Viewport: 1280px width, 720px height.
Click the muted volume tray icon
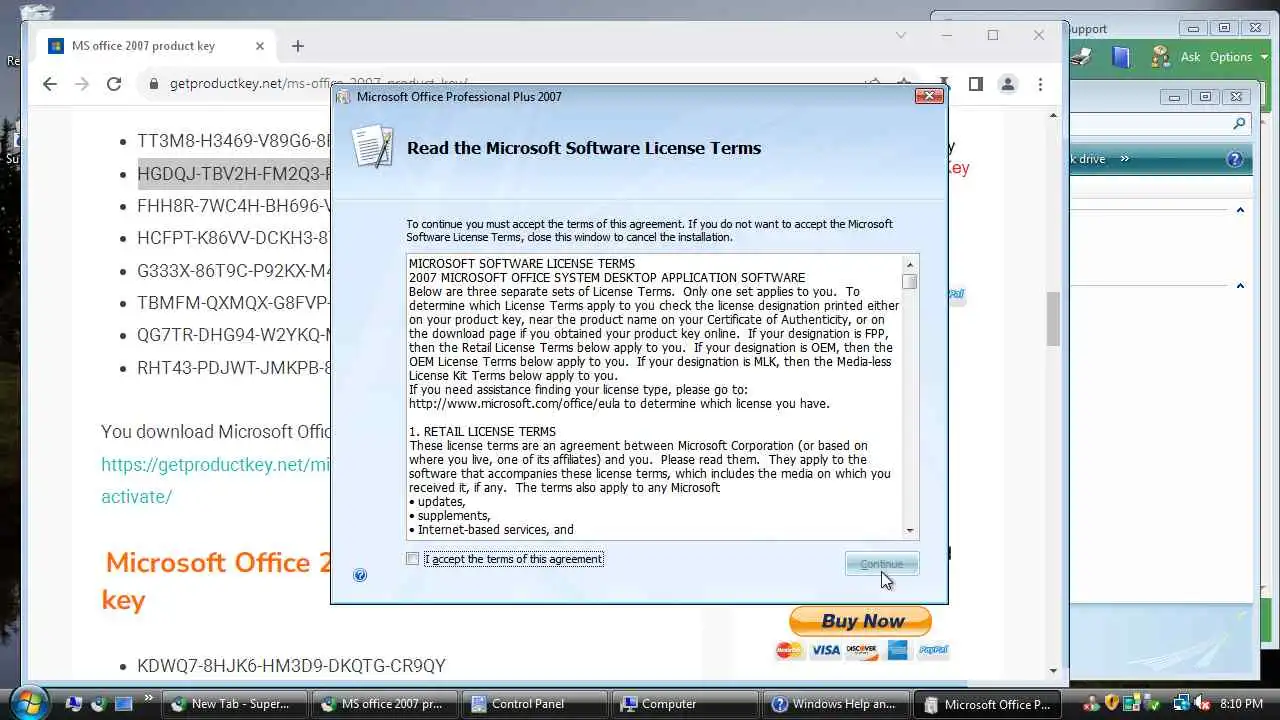pyautogui.click(x=1201, y=704)
